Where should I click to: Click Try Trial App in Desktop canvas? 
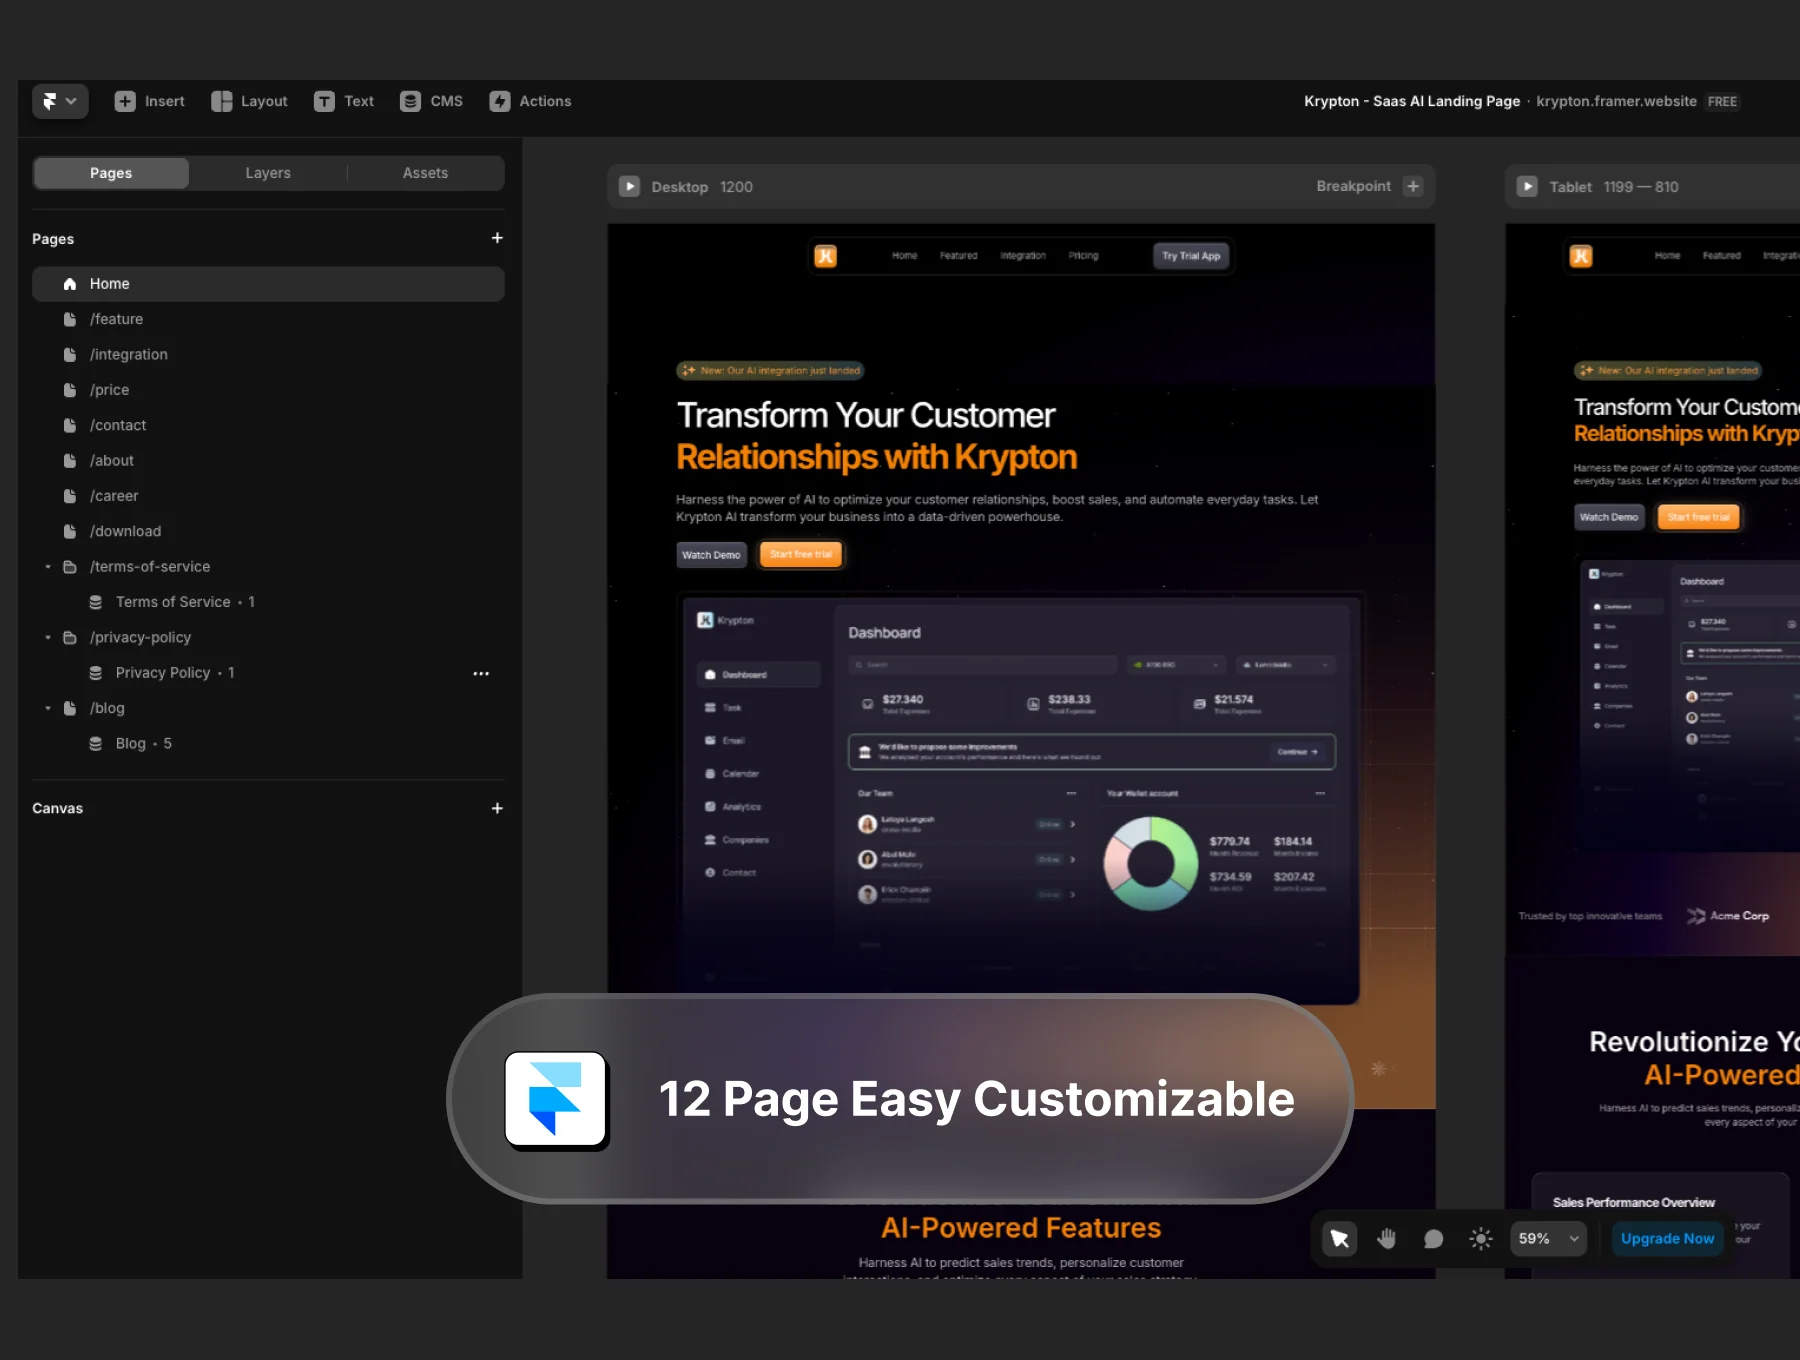tap(1191, 256)
